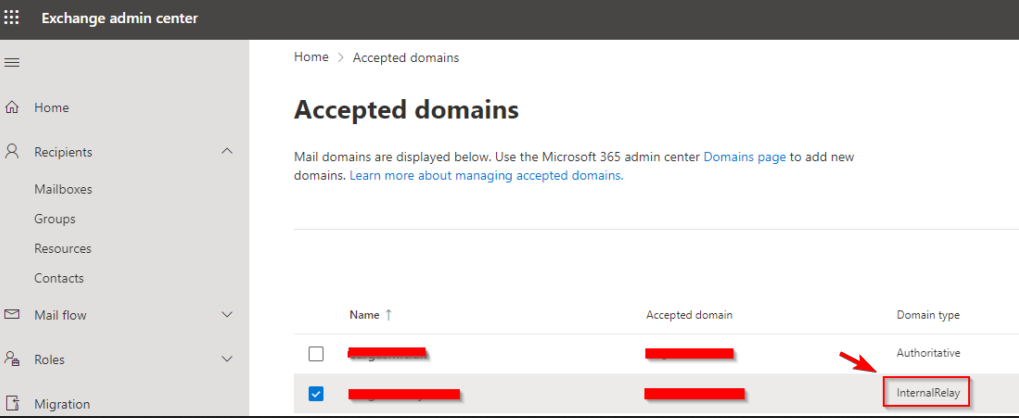Check the Authoritative domain row checkbox
The width and height of the screenshot is (1019, 418).
[x=316, y=353]
